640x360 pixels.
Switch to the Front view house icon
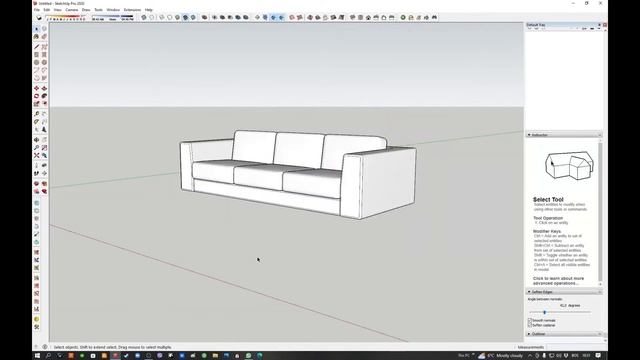click(368, 18)
